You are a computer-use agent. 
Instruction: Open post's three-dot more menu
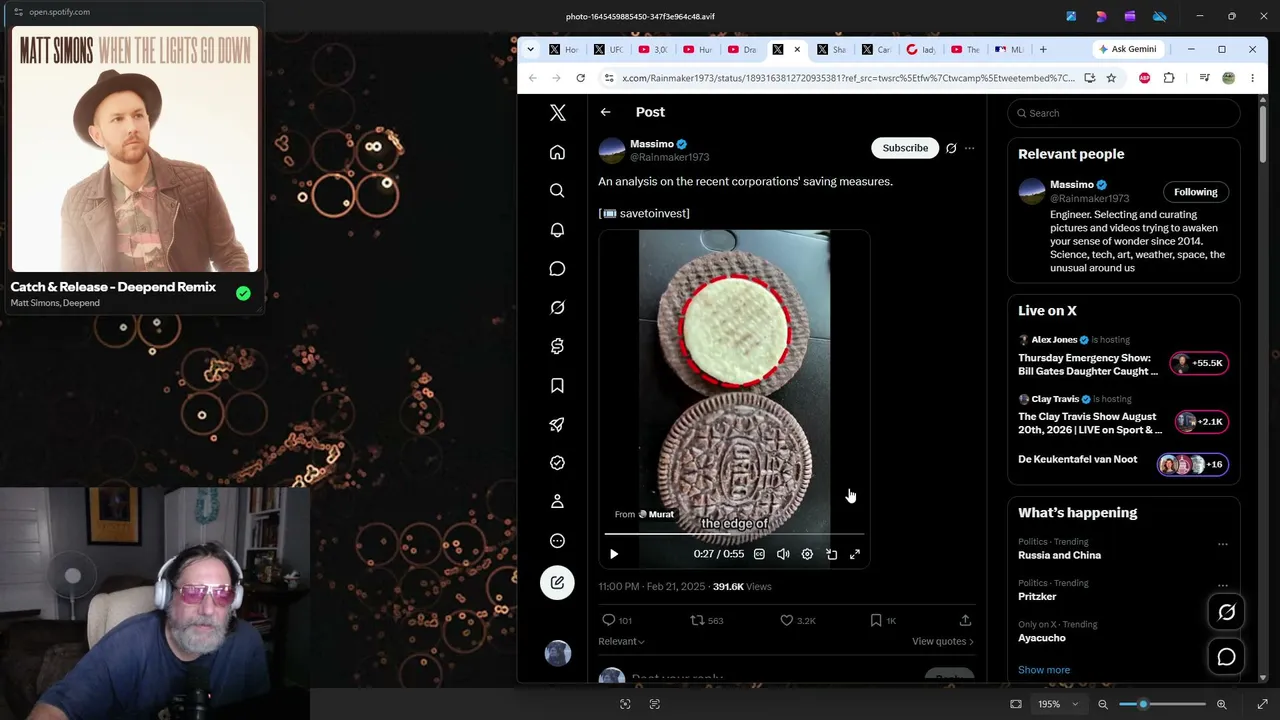pyautogui.click(x=969, y=148)
